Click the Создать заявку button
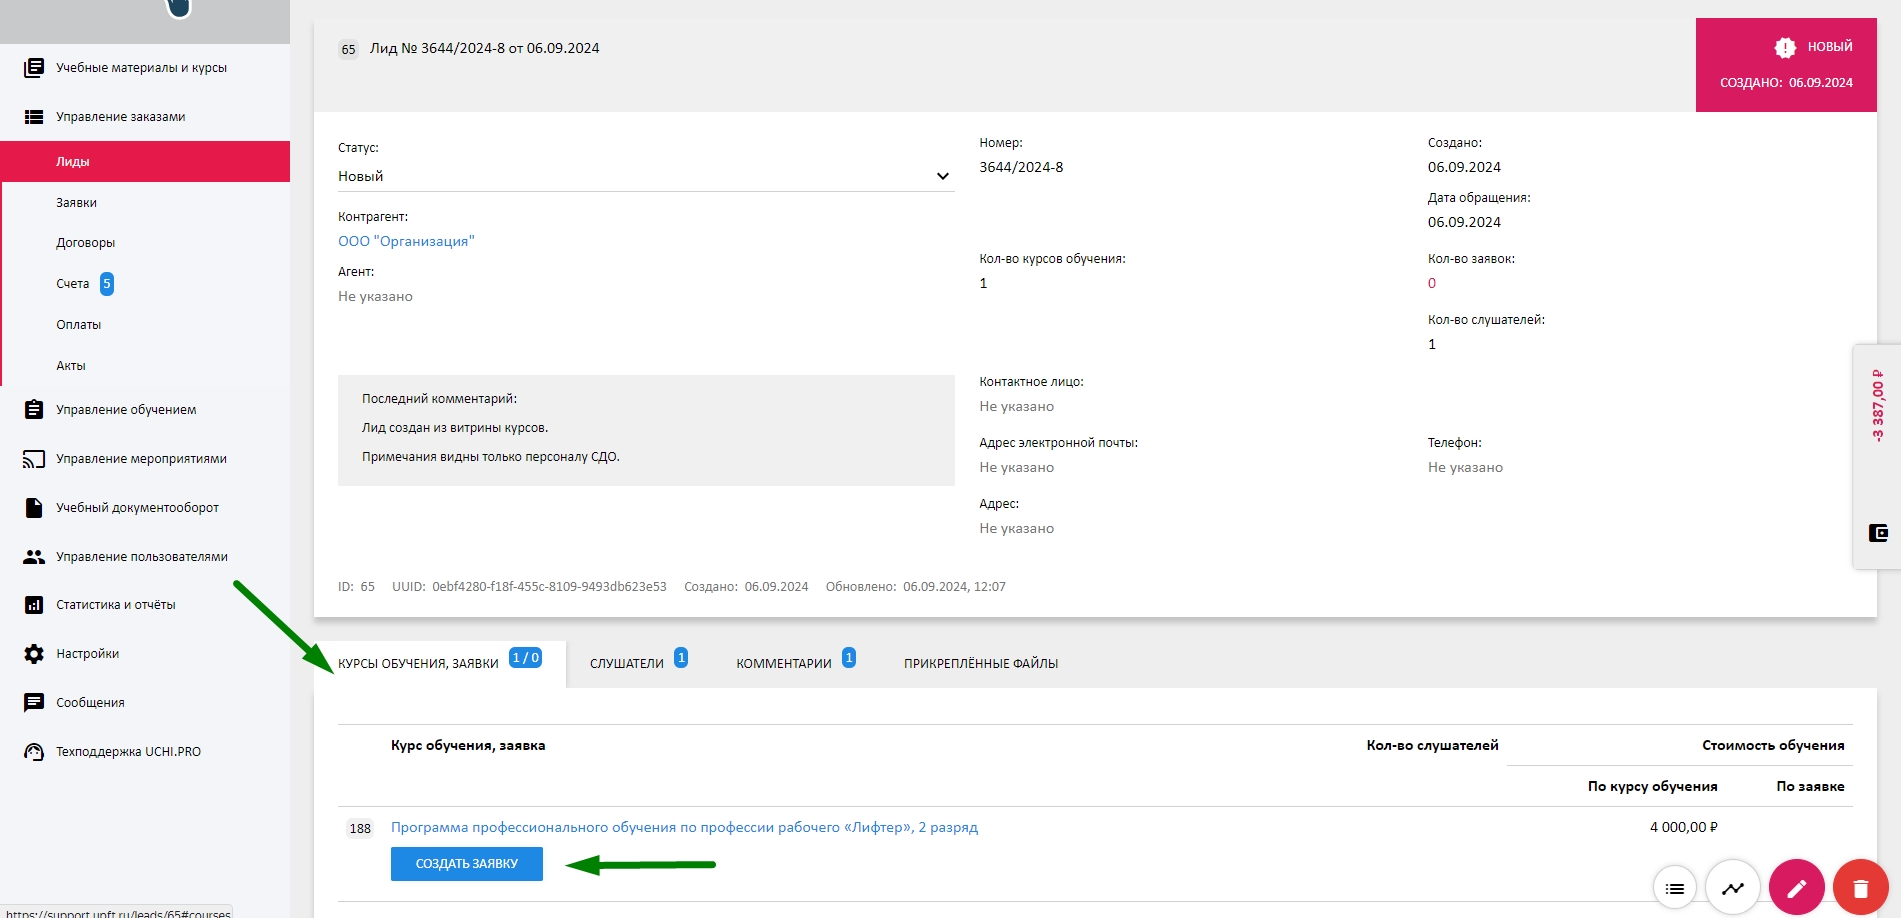Image resolution: width=1901 pixels, height=918 pixels. point(467,864)
